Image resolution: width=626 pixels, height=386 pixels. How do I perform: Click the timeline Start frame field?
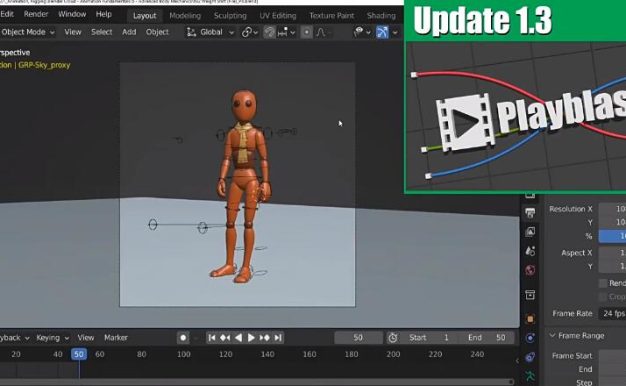pos(428,338)
